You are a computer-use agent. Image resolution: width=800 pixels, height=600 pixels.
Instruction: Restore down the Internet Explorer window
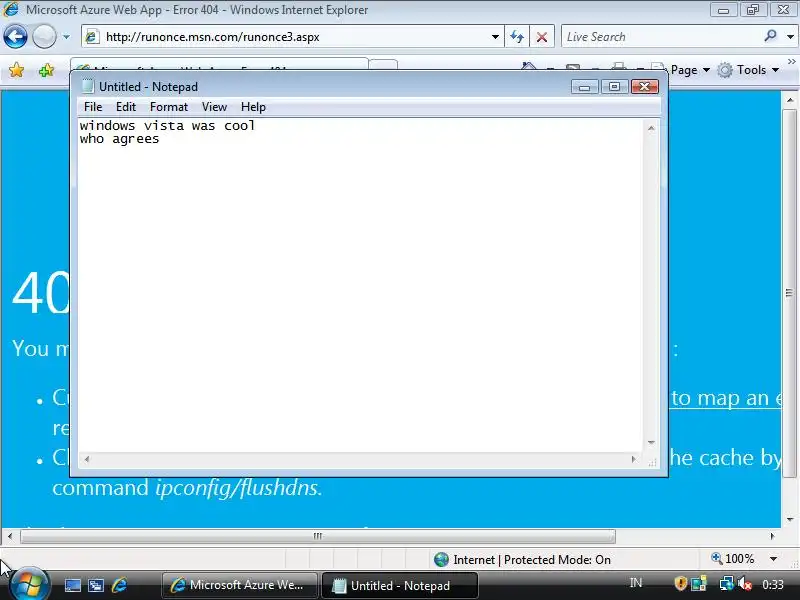[x=753, y=10]
